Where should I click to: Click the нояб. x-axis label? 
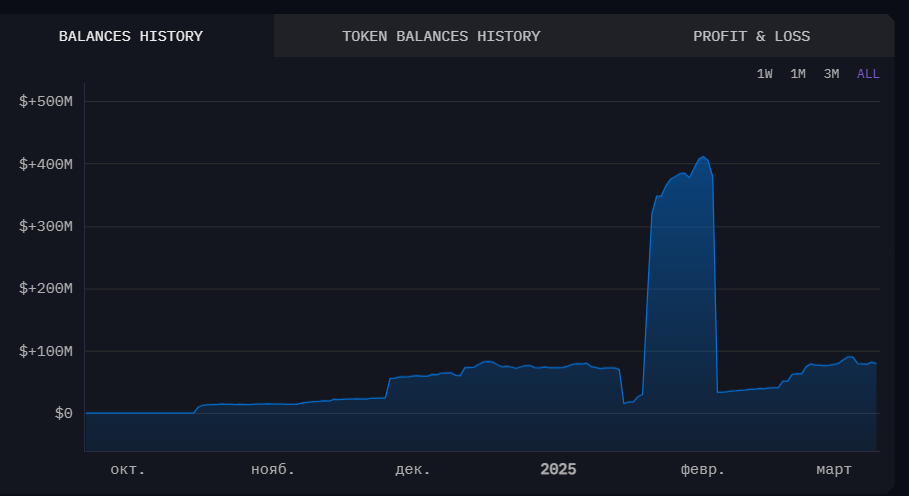[273, 469]
